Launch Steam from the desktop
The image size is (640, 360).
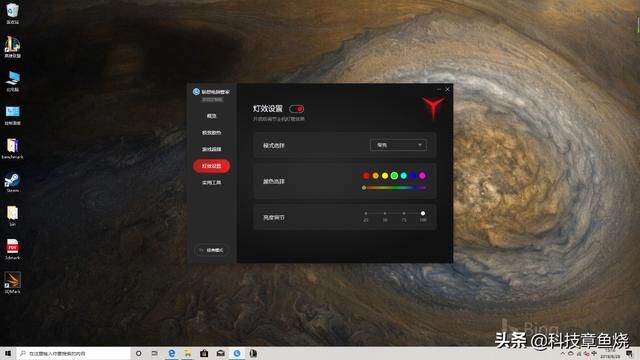[13, 182]
